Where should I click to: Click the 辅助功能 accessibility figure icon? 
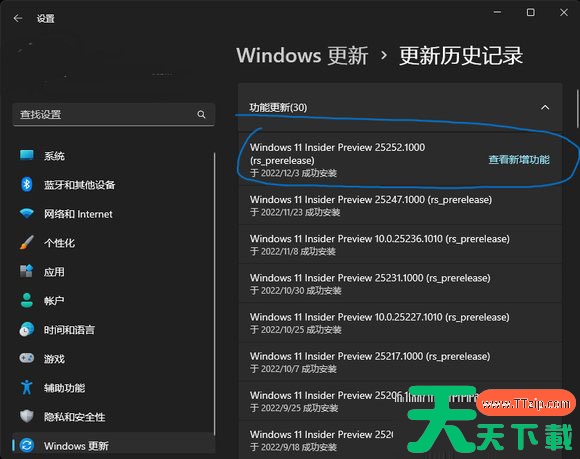(x=27, y=387)
